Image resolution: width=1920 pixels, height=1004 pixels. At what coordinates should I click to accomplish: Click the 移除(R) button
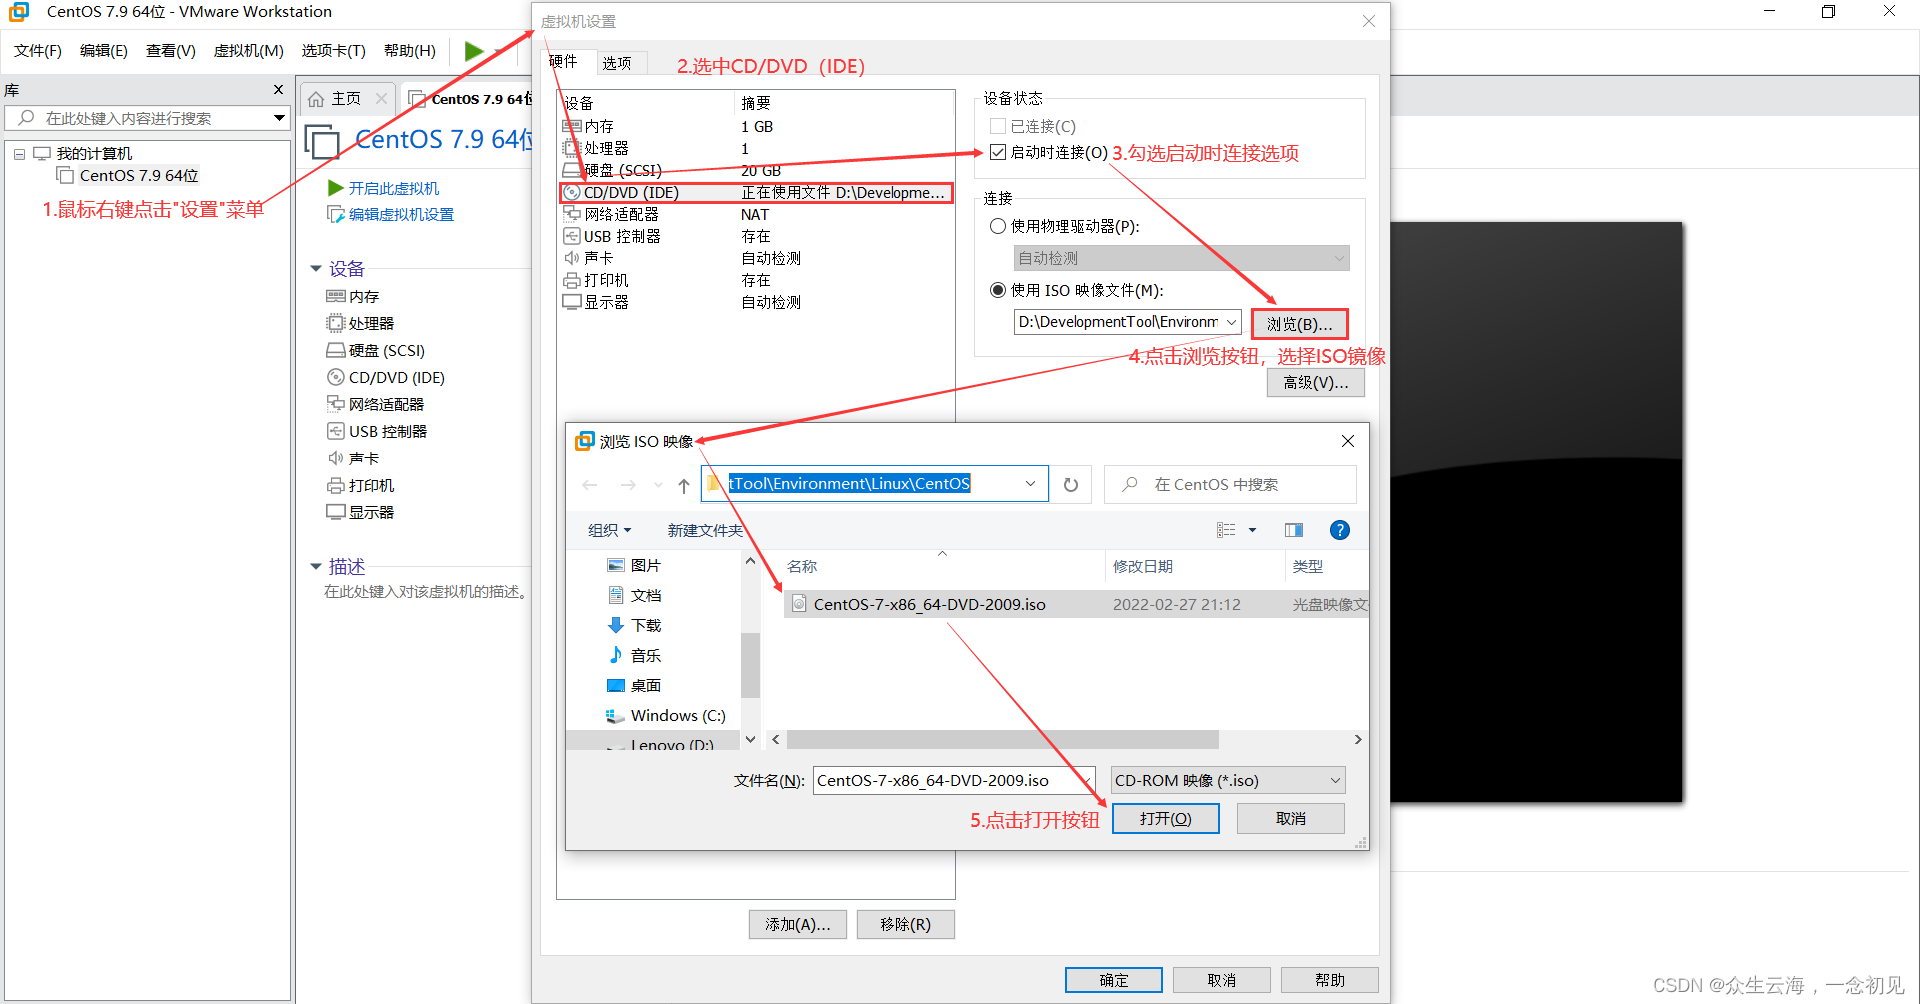(905, 924)
